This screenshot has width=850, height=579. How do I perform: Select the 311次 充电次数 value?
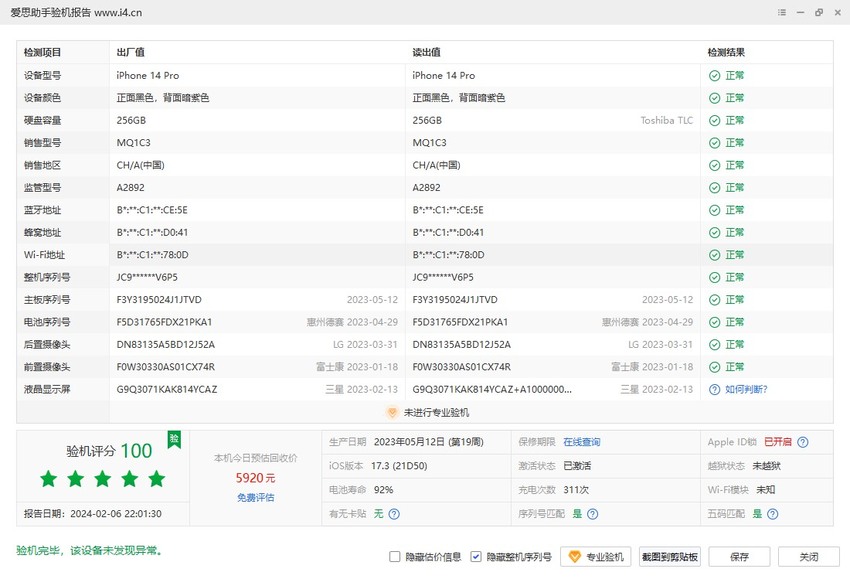pos(576,490)
